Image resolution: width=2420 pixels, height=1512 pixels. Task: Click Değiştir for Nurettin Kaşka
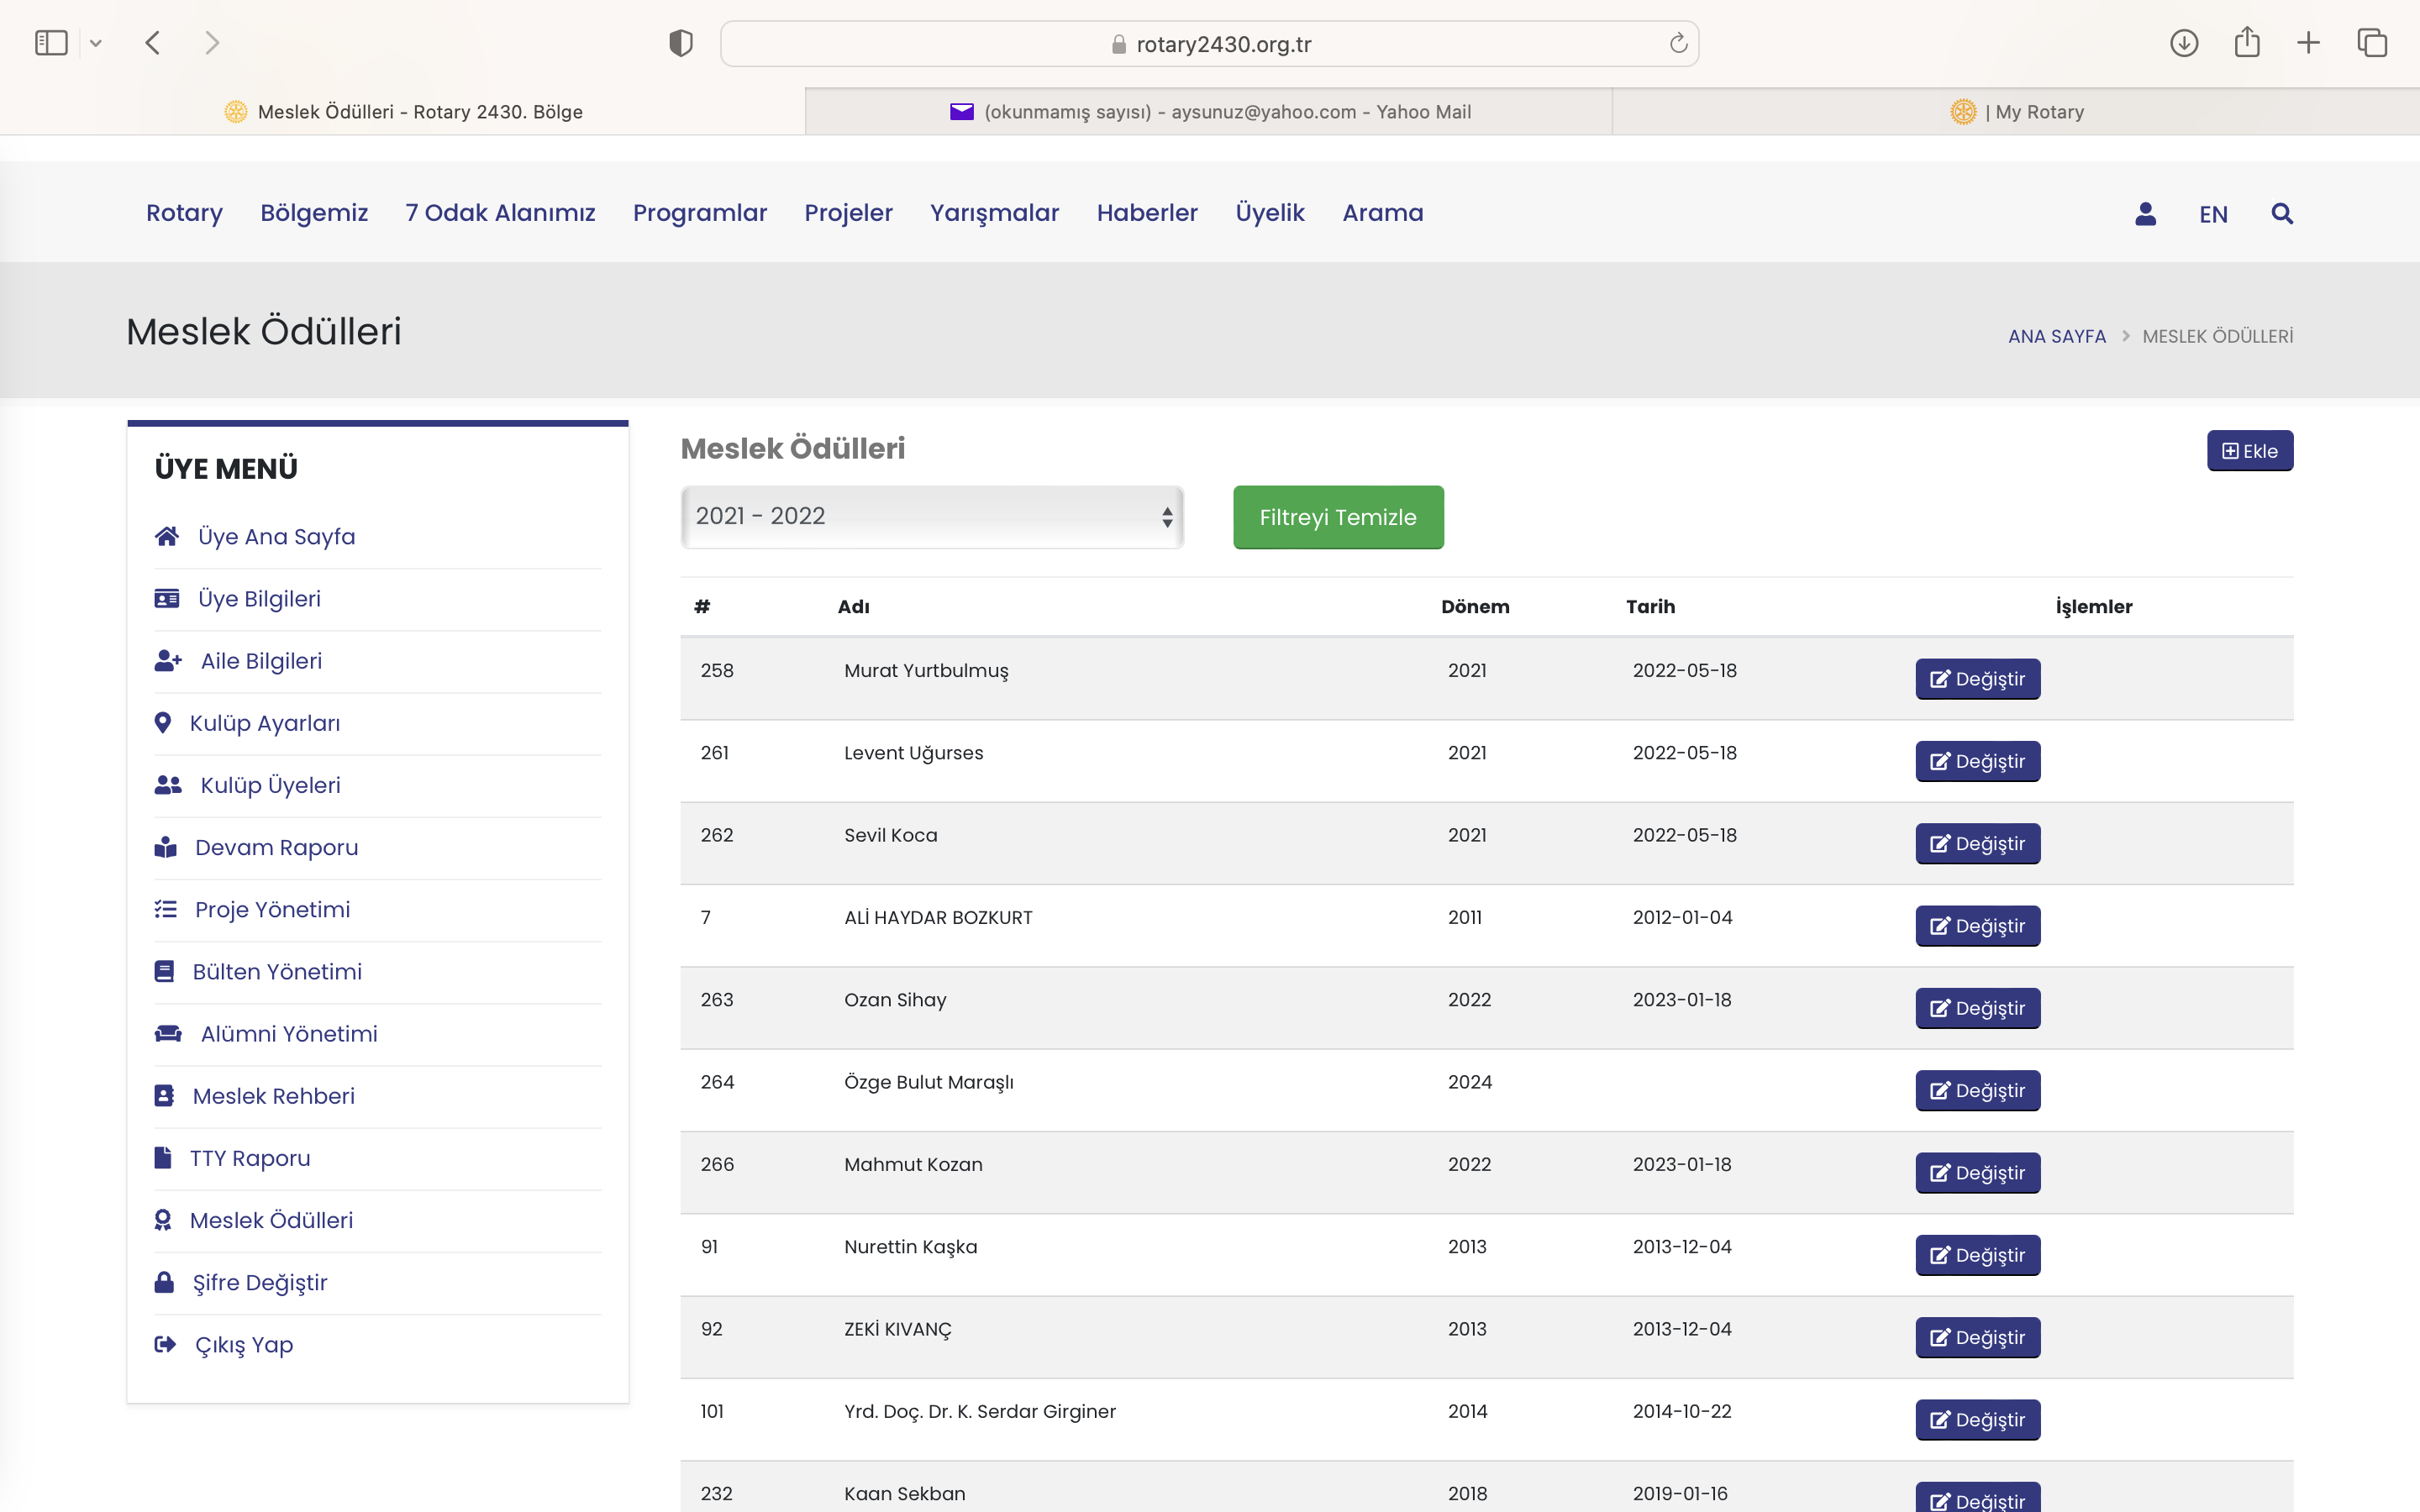1977,1255
